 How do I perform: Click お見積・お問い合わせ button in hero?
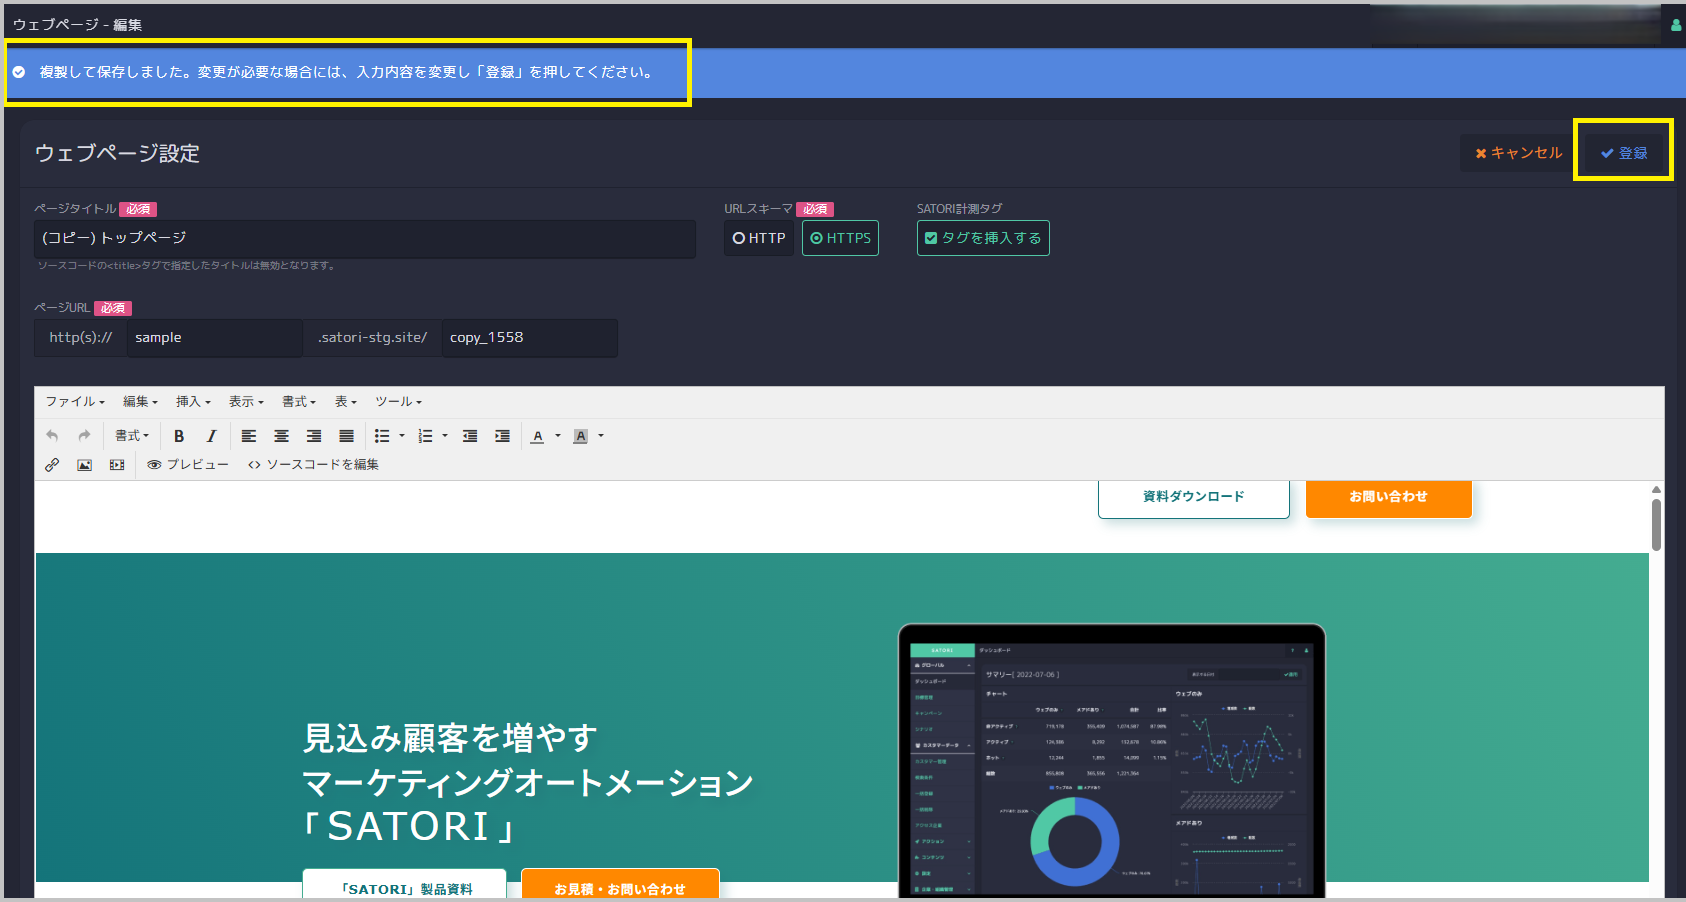coord(620,884)
